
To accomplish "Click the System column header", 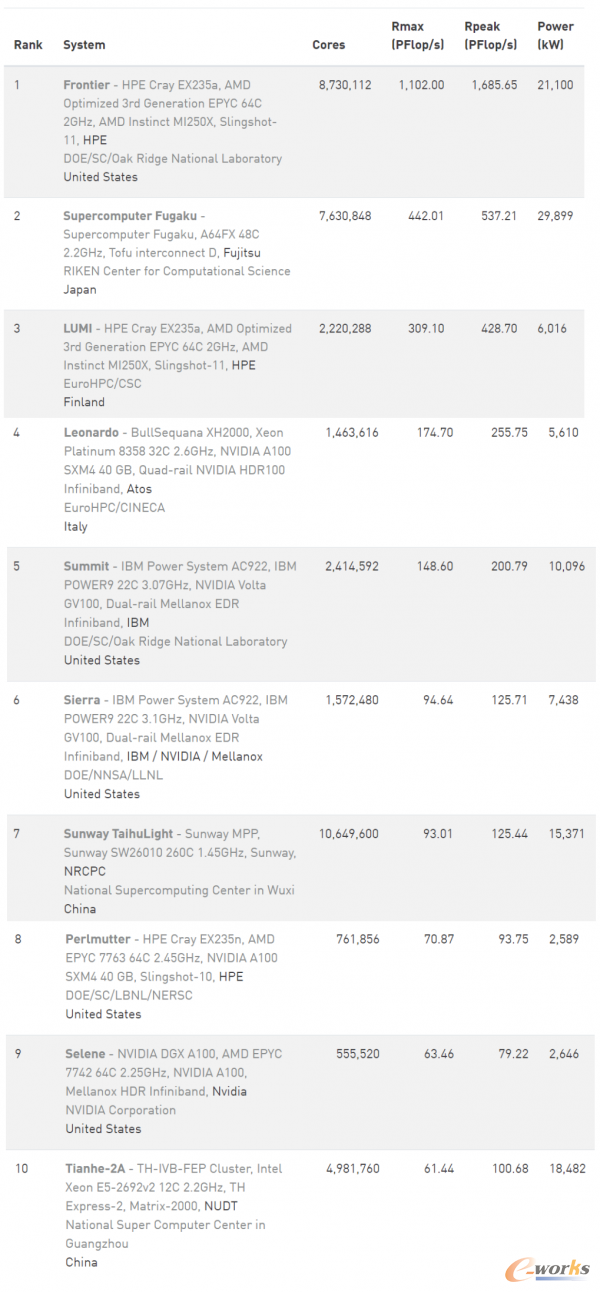I will [x=84, y=45].
